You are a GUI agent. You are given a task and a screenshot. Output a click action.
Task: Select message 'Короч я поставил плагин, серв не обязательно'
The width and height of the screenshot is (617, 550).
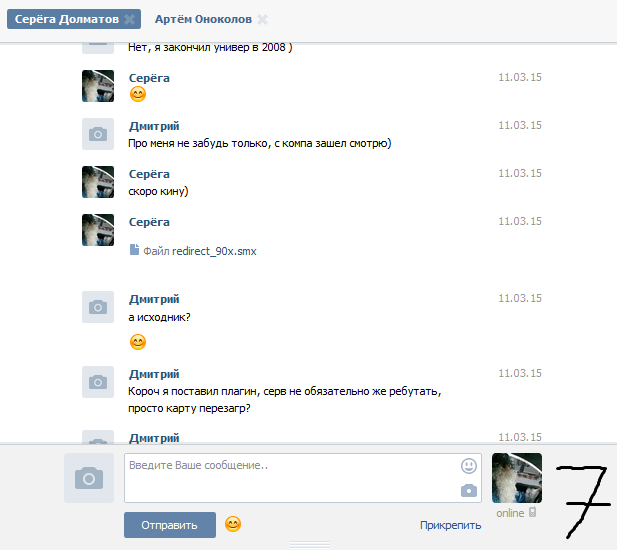[x=284, y=400]
